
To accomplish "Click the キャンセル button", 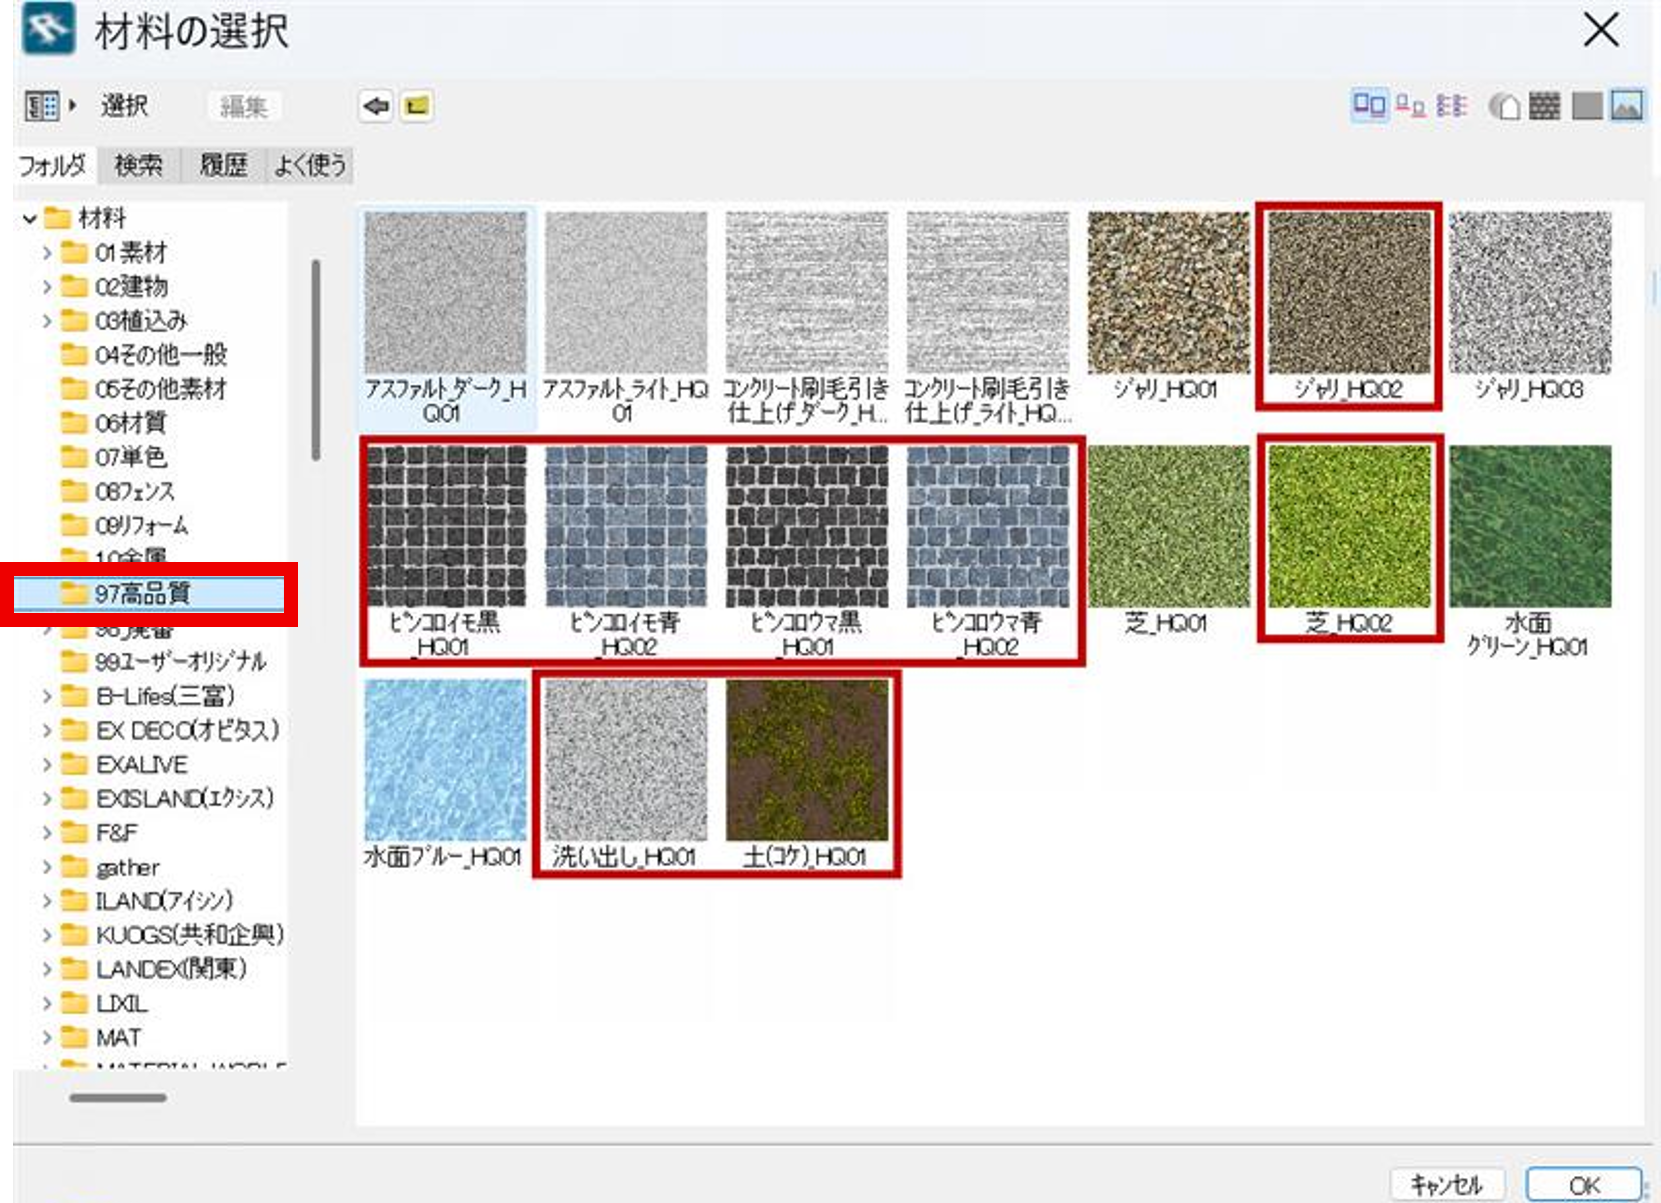I will click(1445, 1185).
